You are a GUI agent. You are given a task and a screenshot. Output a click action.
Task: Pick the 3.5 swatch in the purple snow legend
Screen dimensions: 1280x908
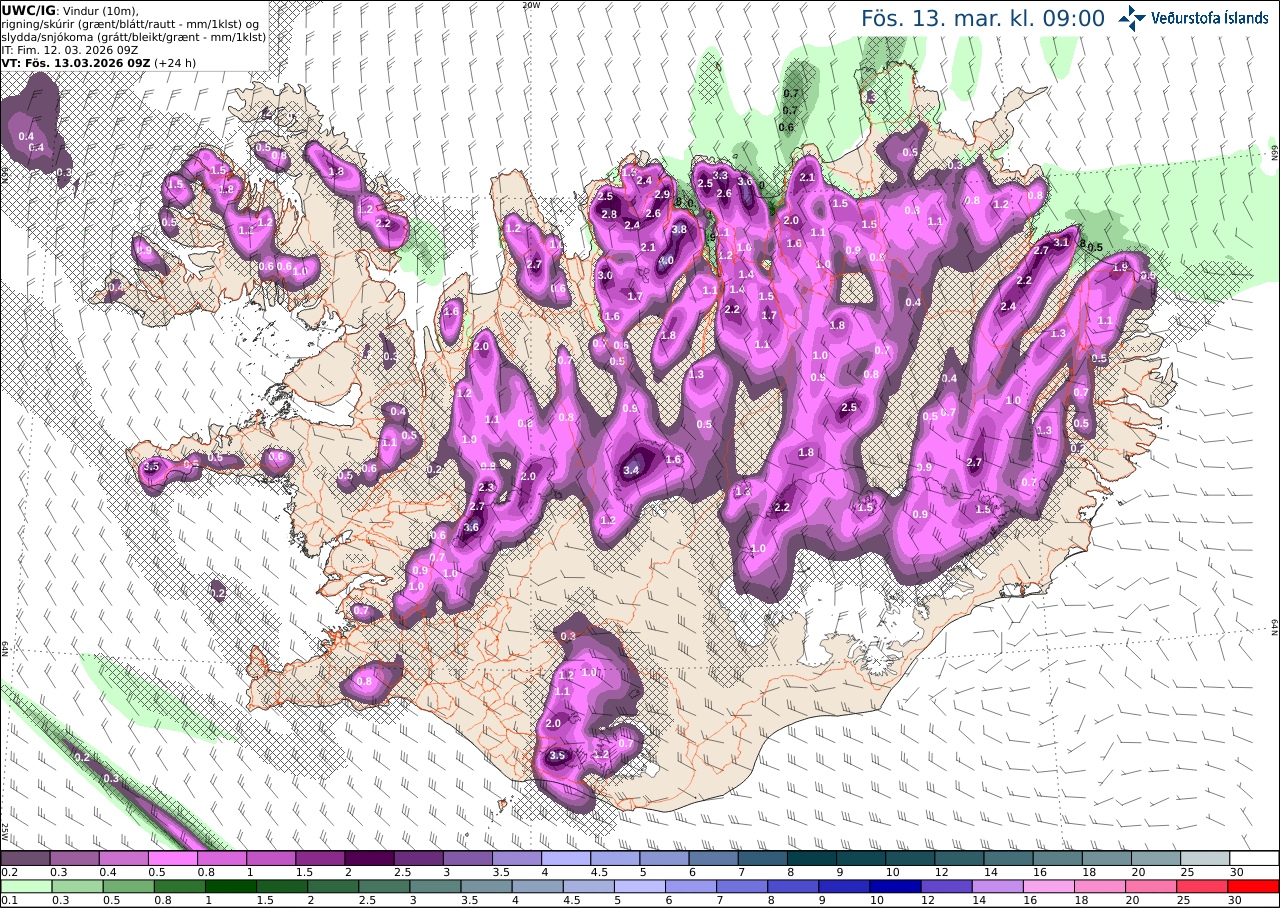517,858
